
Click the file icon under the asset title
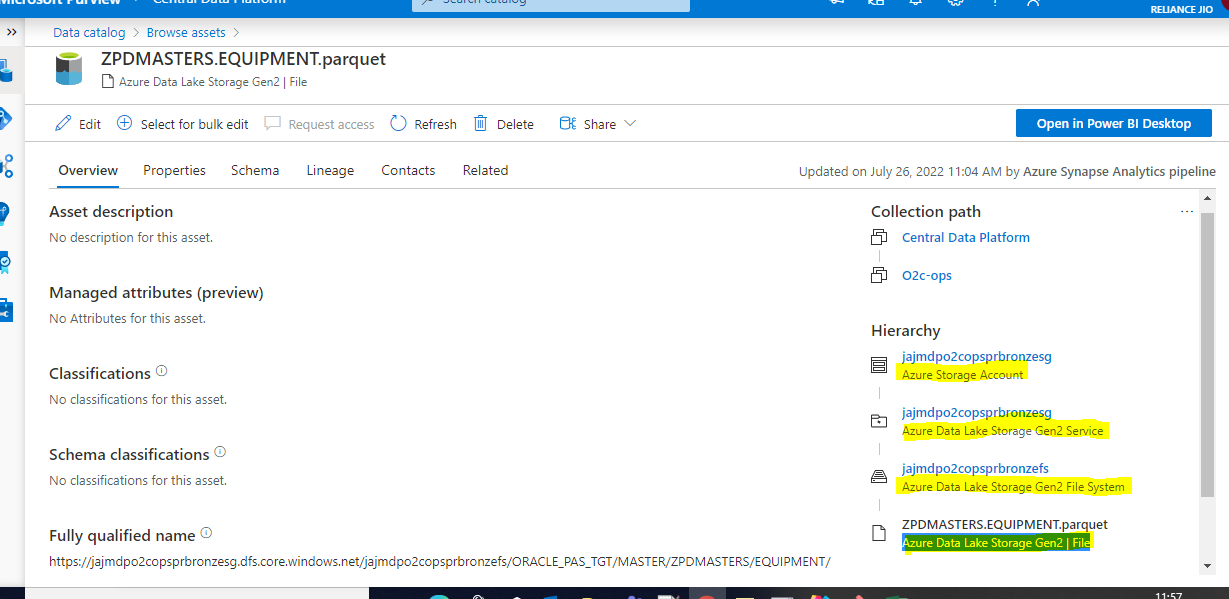pyautogui.click(x=108, y=82)
